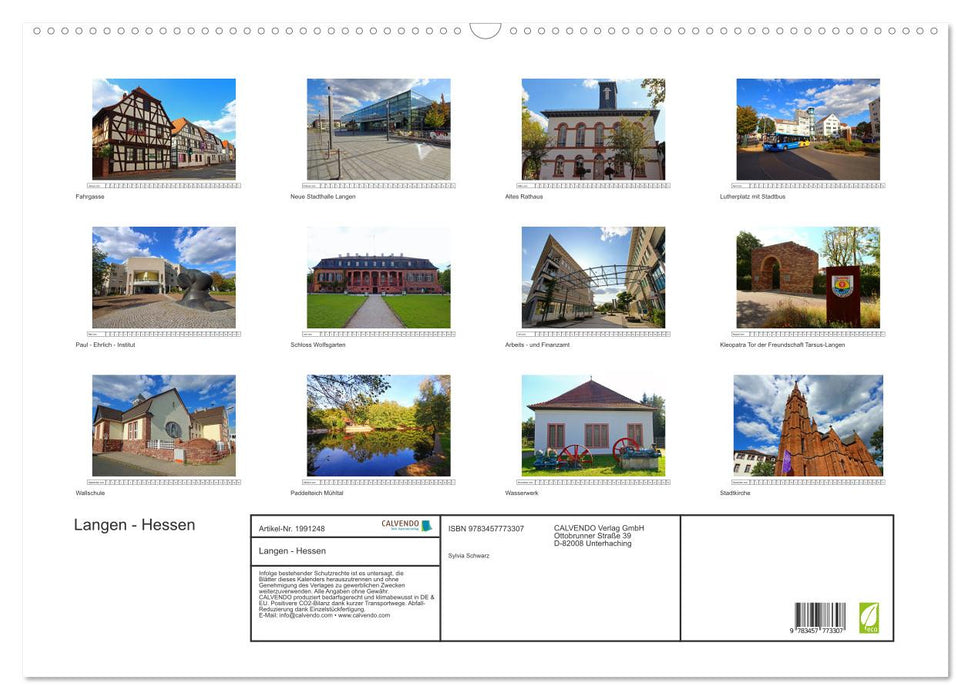Click the Artikel-Nr. 1991248 text
Viewport: 971px width, 700px height.
[x=292, y=527]
